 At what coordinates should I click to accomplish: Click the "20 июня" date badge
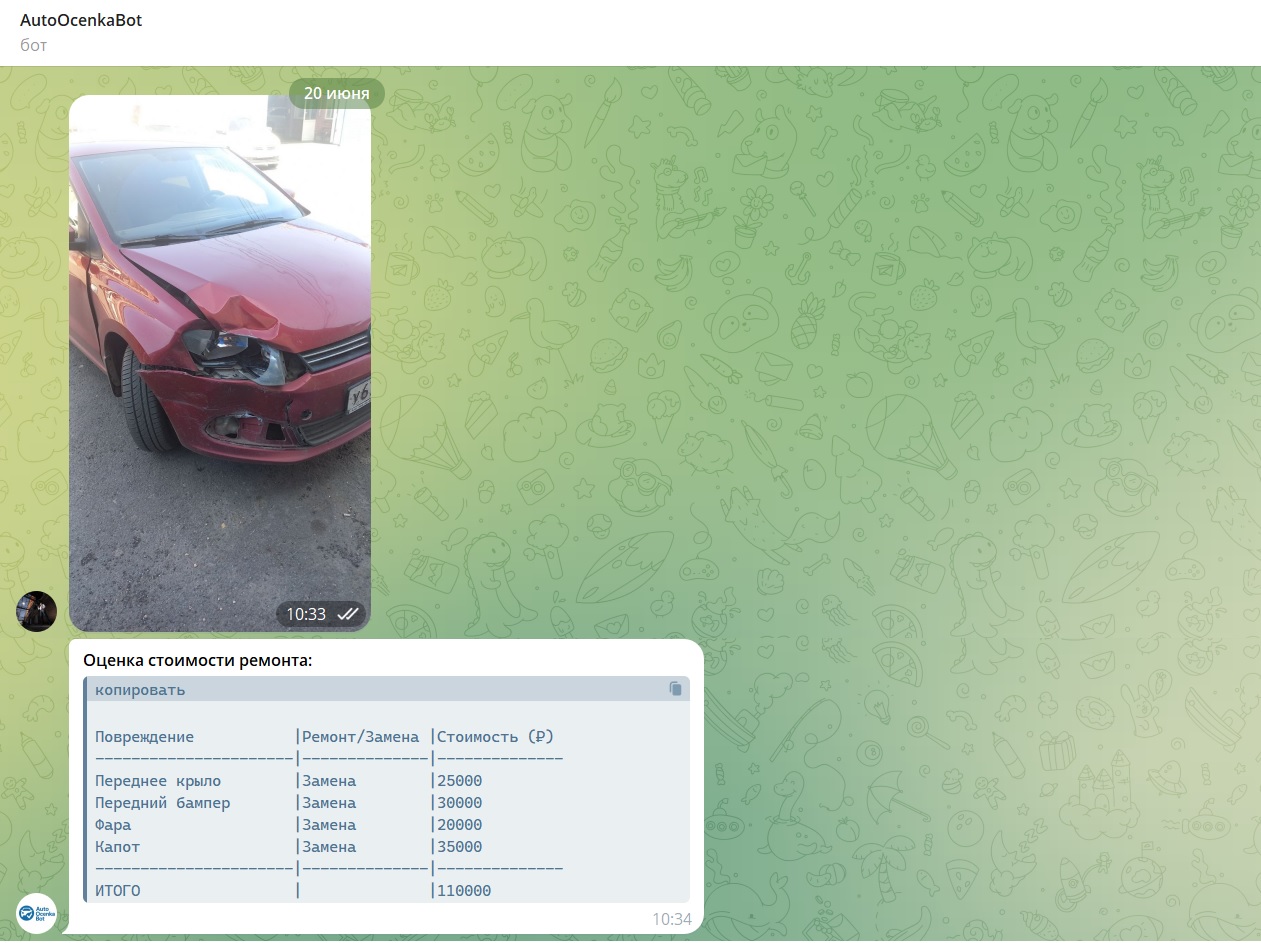(337, 93)
